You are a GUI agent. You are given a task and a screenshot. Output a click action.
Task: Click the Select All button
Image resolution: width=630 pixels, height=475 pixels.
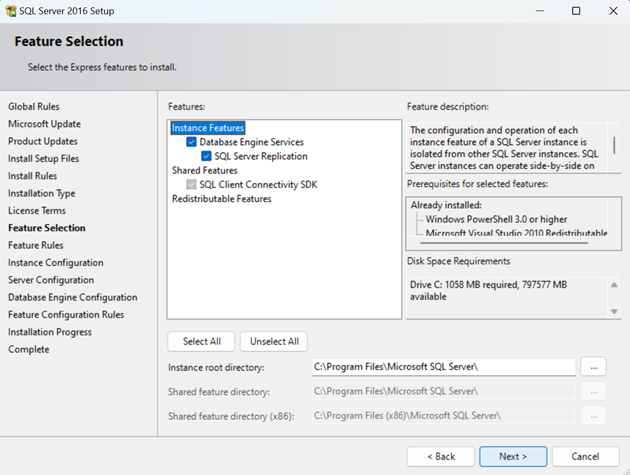tap(202, 342)
